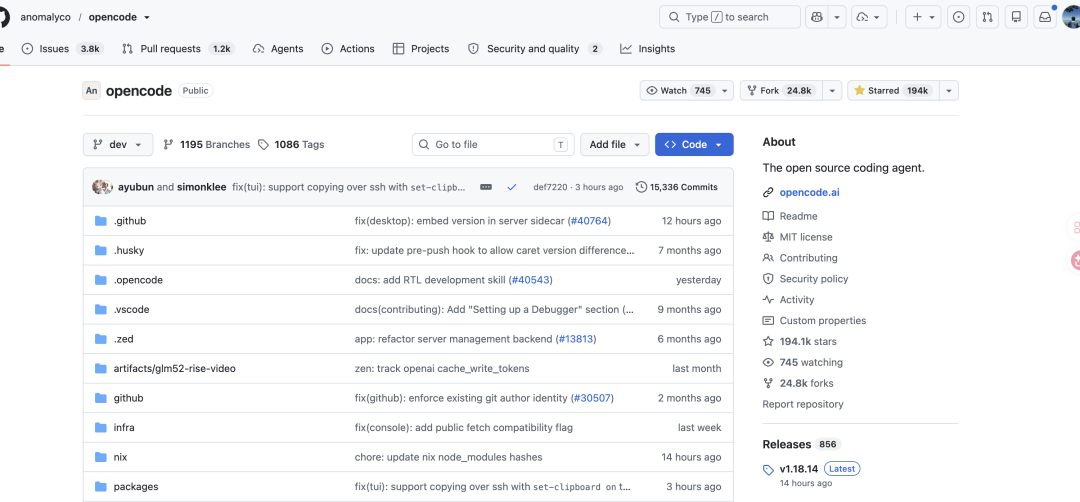Click the simonklee author name

click(202, 187)
